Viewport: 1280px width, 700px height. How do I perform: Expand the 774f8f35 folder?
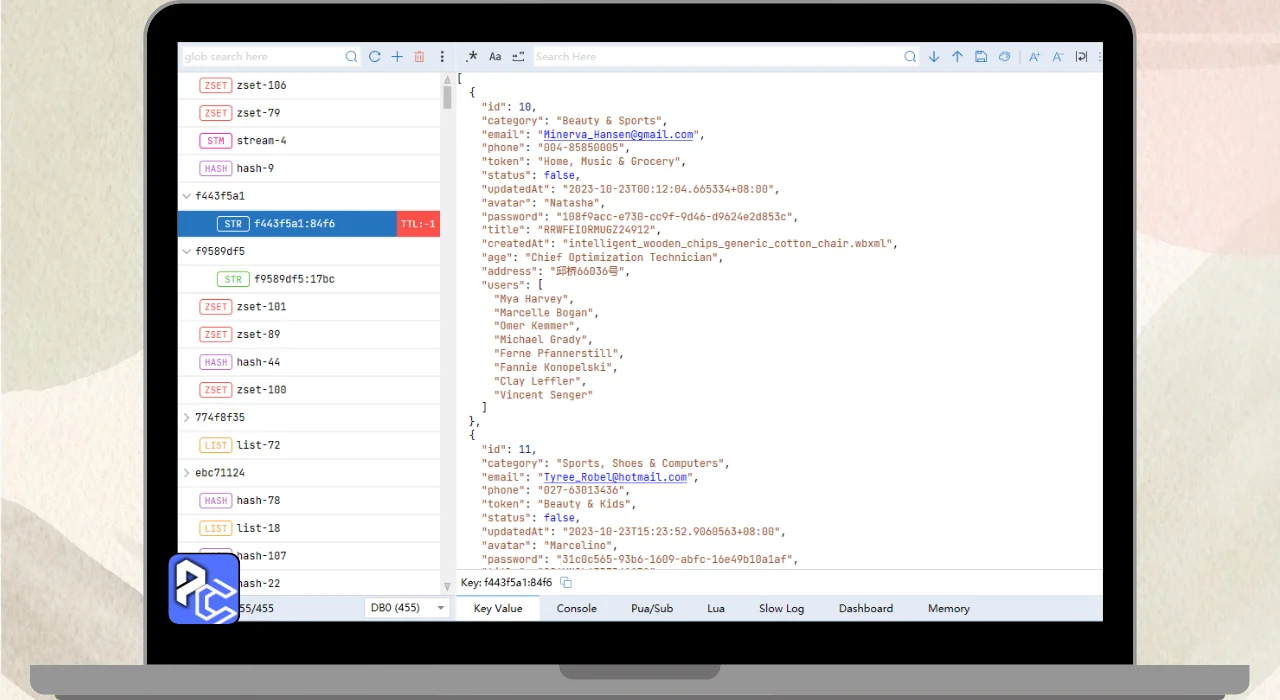(187, 417)
